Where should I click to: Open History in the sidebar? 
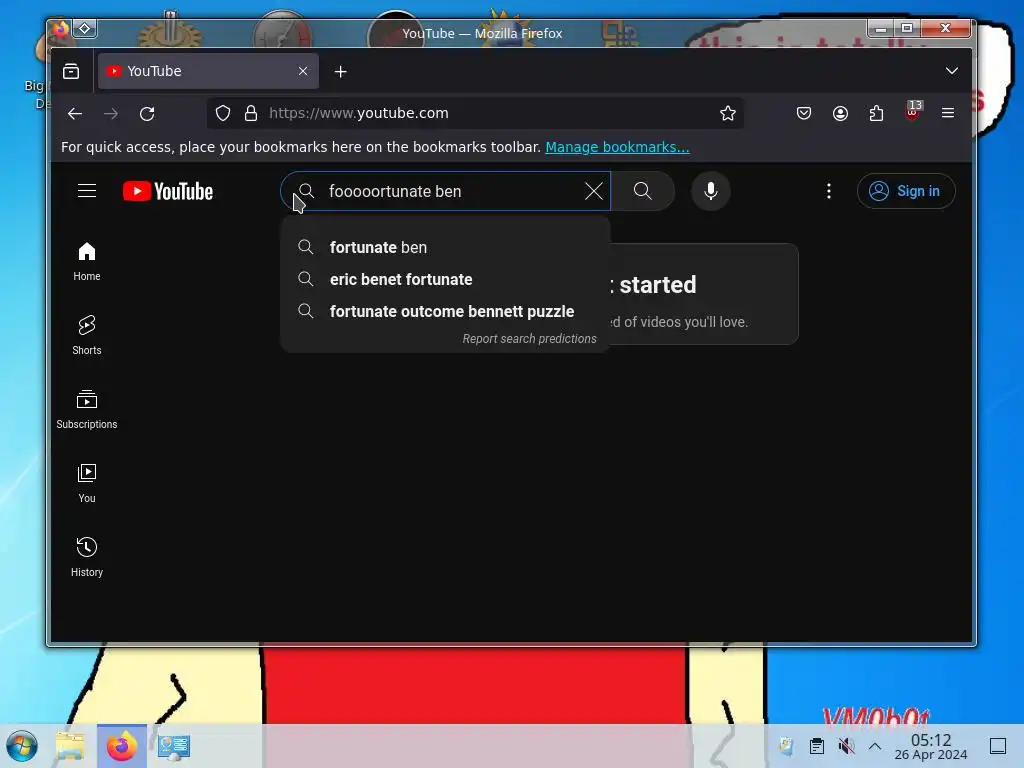pyautogui.click(x=87, y=557)
